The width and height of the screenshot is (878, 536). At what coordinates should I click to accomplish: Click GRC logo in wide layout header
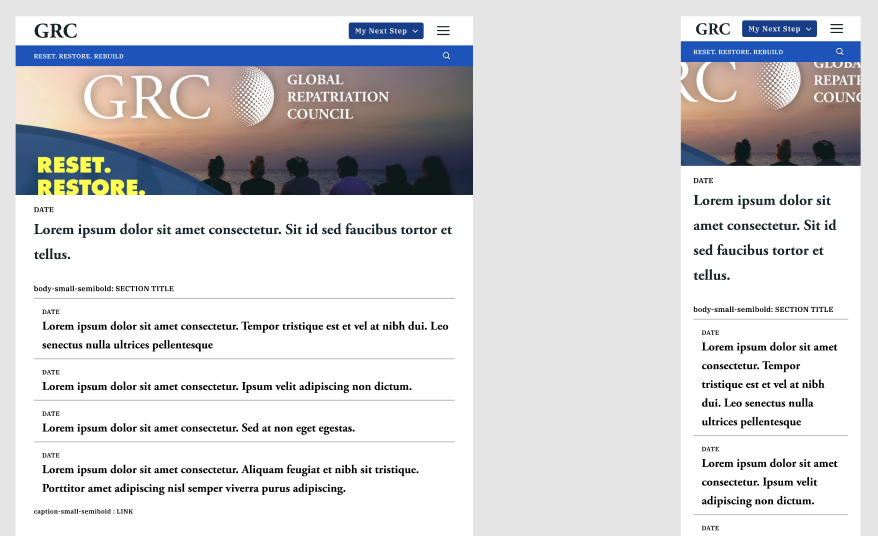coord(55,31)
